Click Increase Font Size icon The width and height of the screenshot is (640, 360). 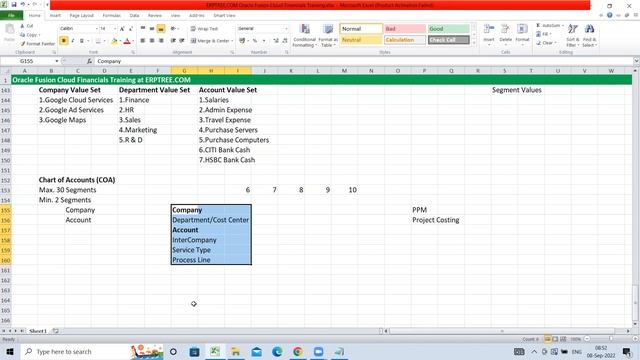tap(122, 29)
